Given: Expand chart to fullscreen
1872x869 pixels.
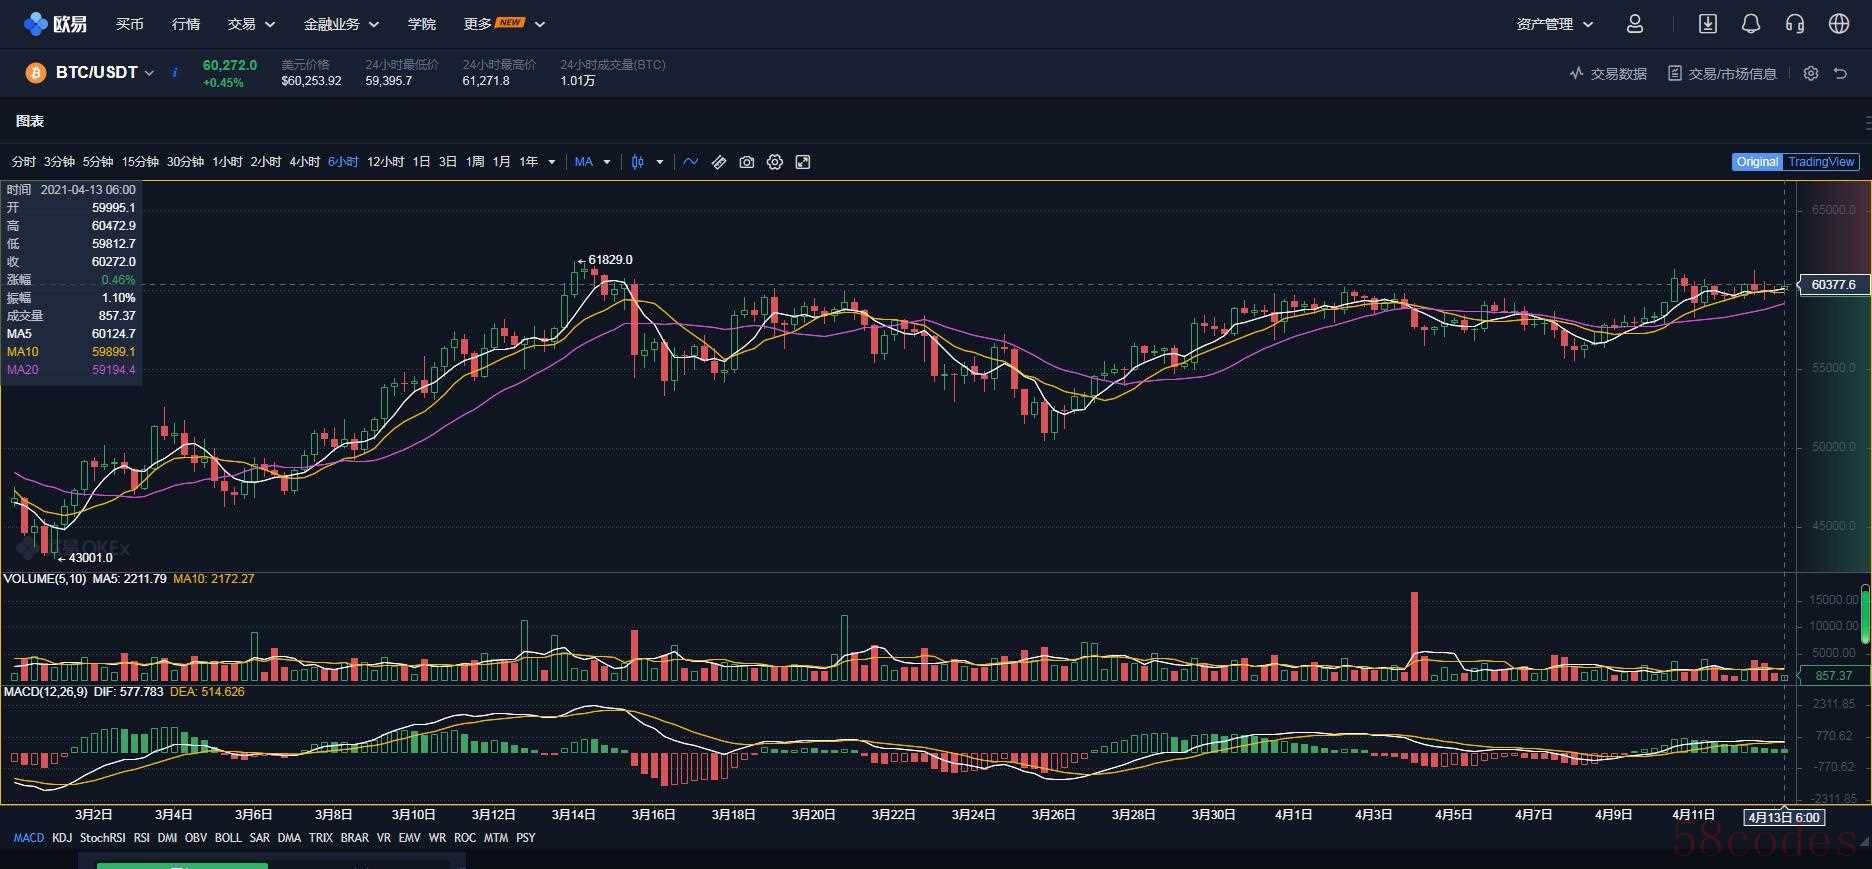Looking at the screenshot, I should (x=802, y=162).
